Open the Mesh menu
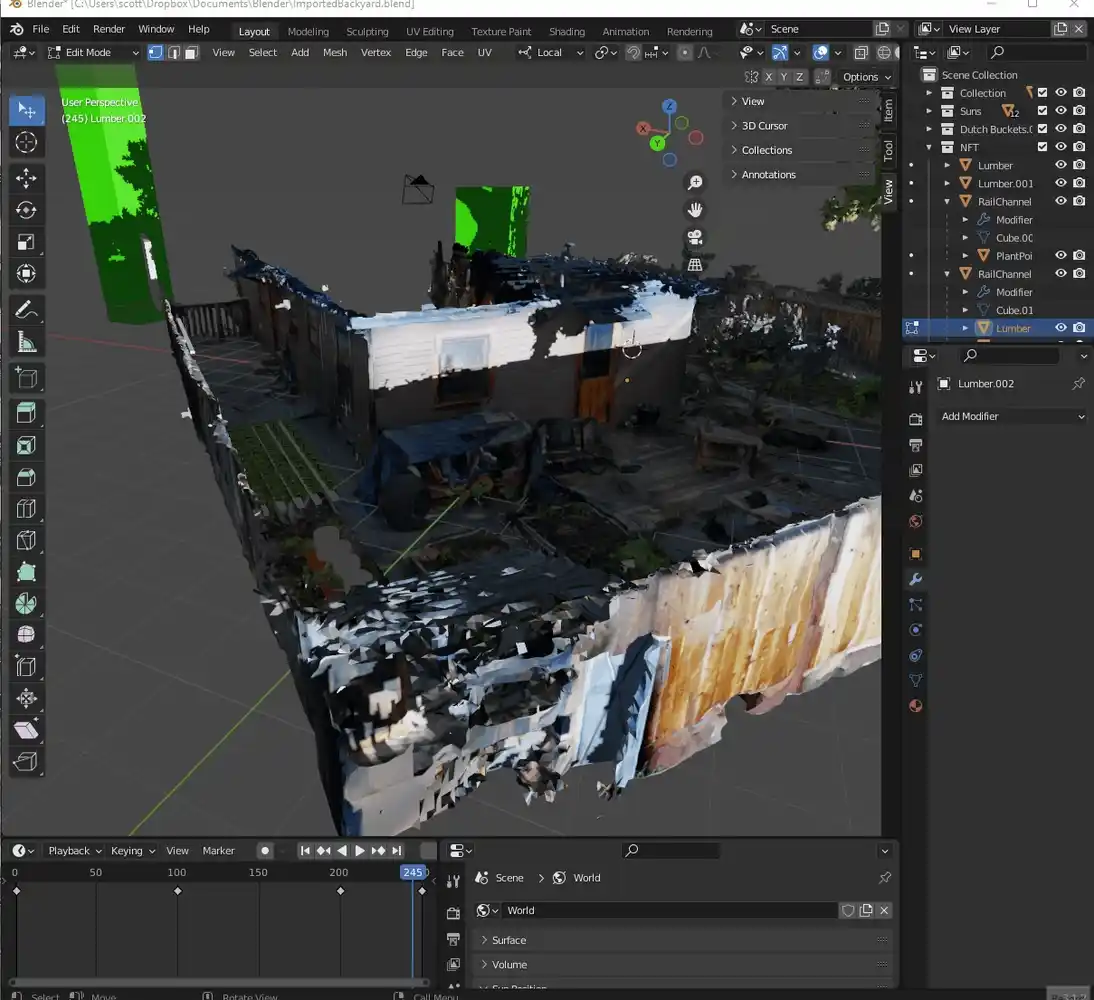The image size is (1094, 1000). pyautogui.click(x=335, y=52)
